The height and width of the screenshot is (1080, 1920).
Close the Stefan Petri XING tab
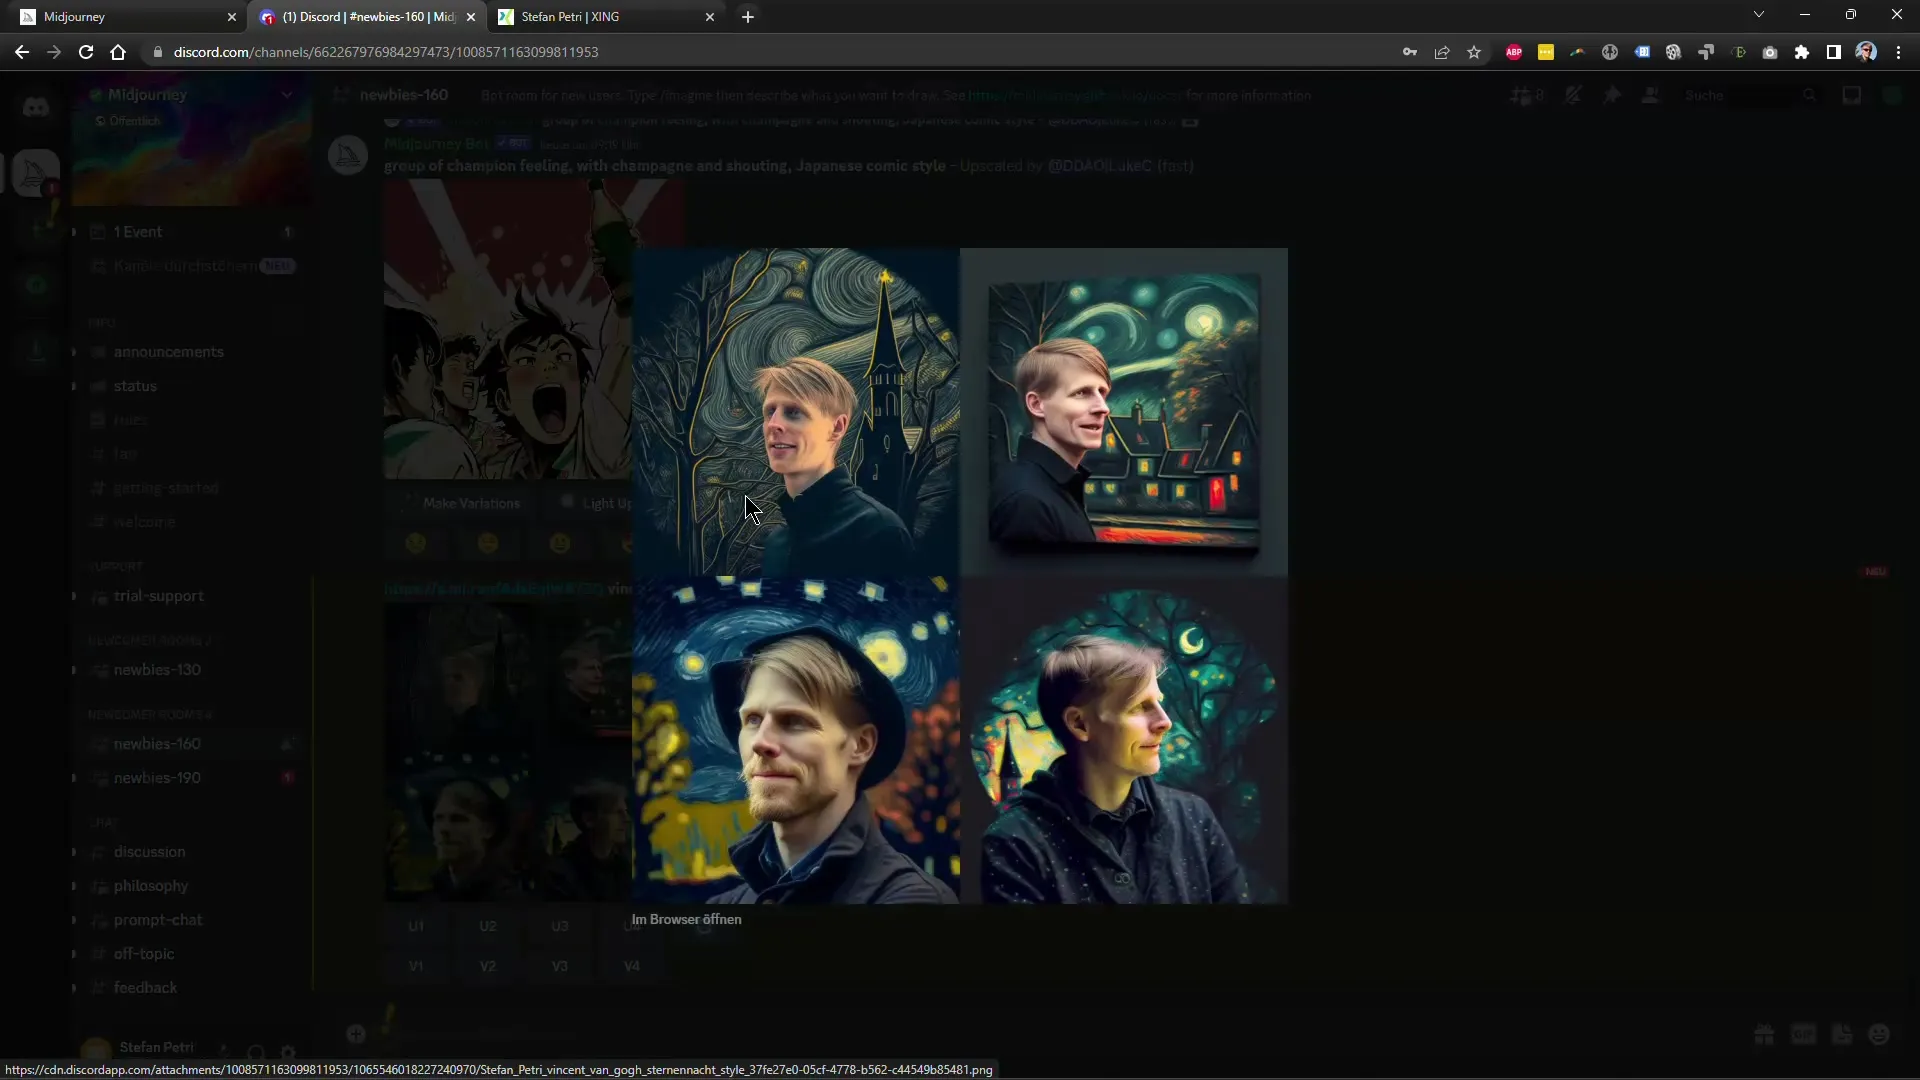click(710, 17)
